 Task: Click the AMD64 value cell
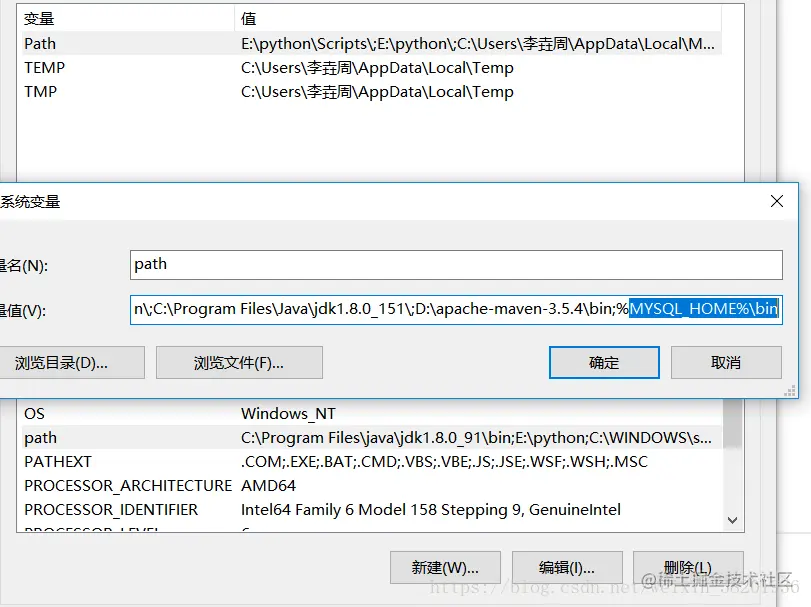click(268, 485)
